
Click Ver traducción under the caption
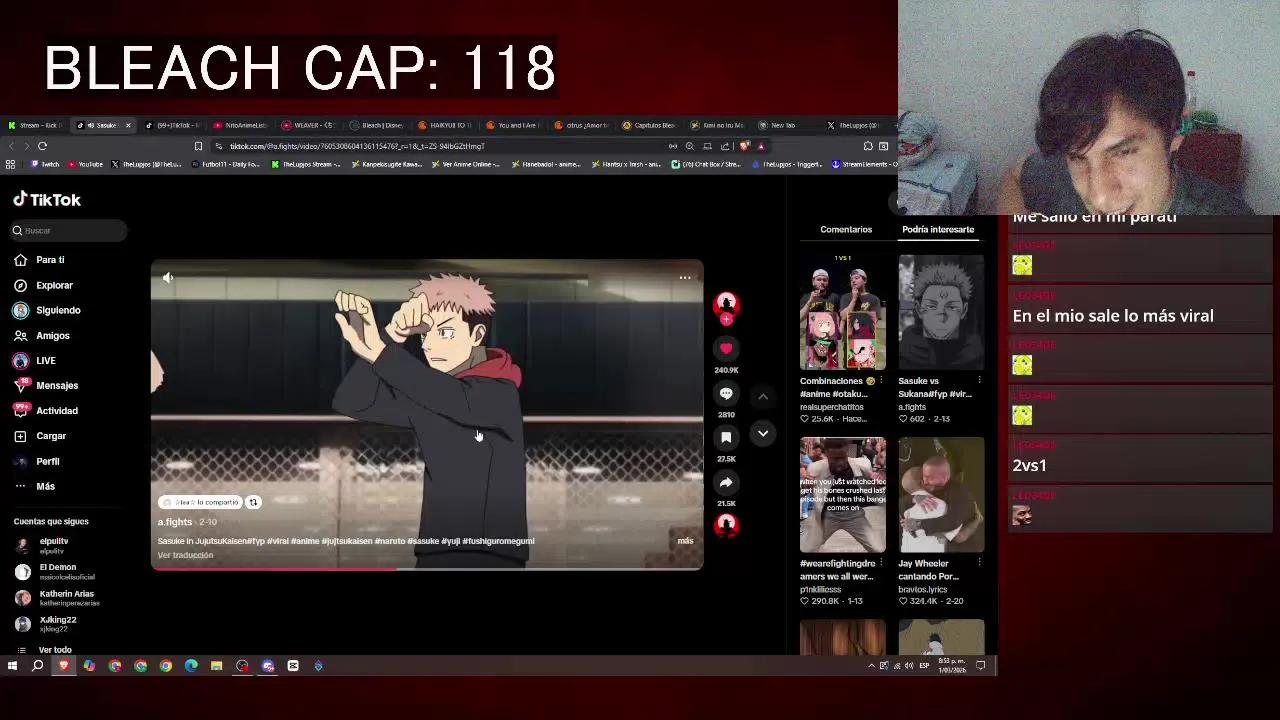click(x=185, y=555)
